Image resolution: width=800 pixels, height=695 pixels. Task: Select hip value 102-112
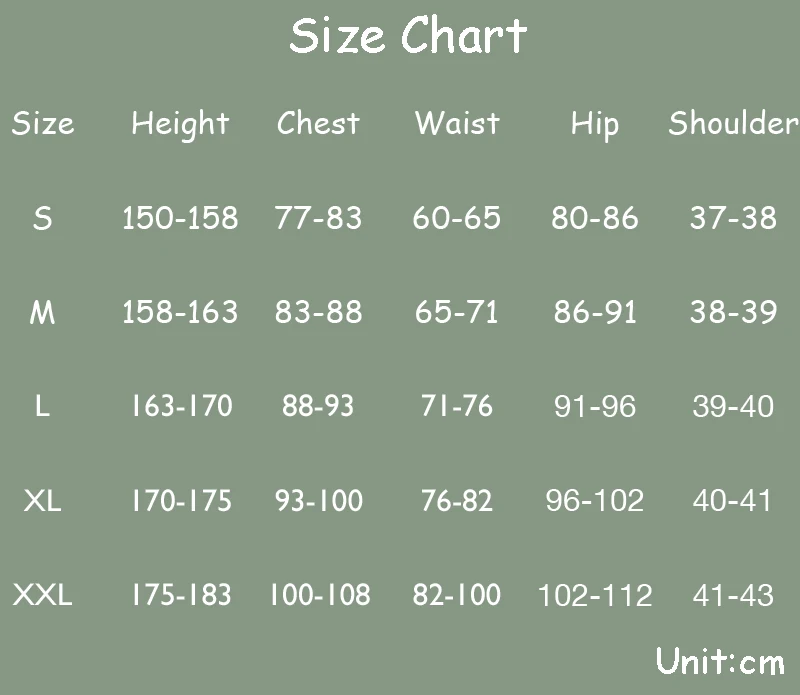coord(595,595)
